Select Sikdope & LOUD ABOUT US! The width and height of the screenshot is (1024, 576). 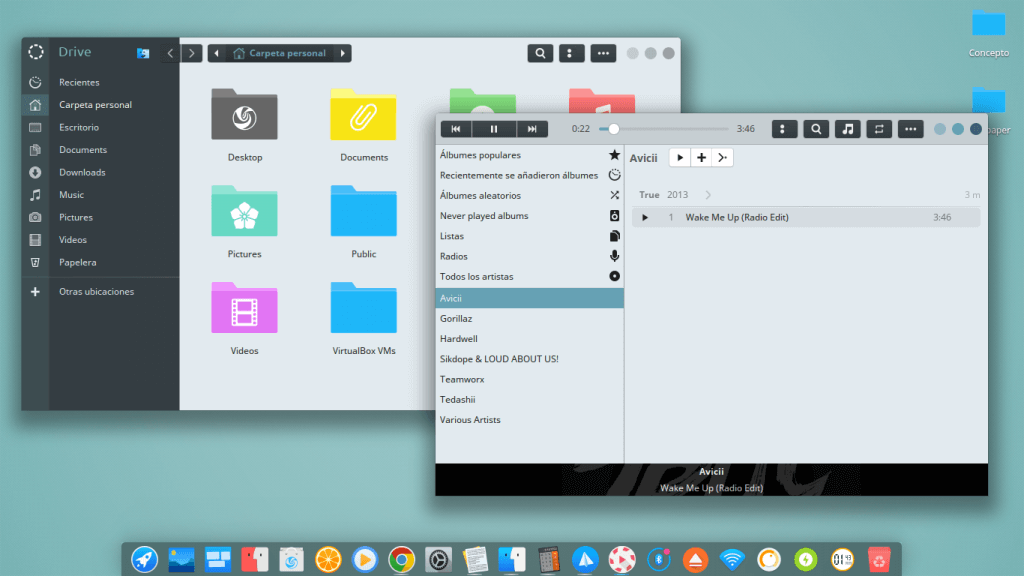(530, 359)
